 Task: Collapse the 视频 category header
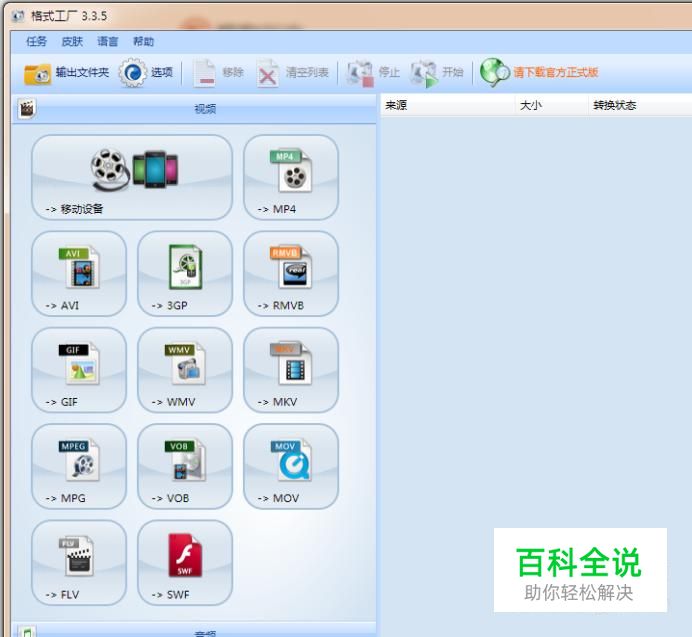[194, 109]
